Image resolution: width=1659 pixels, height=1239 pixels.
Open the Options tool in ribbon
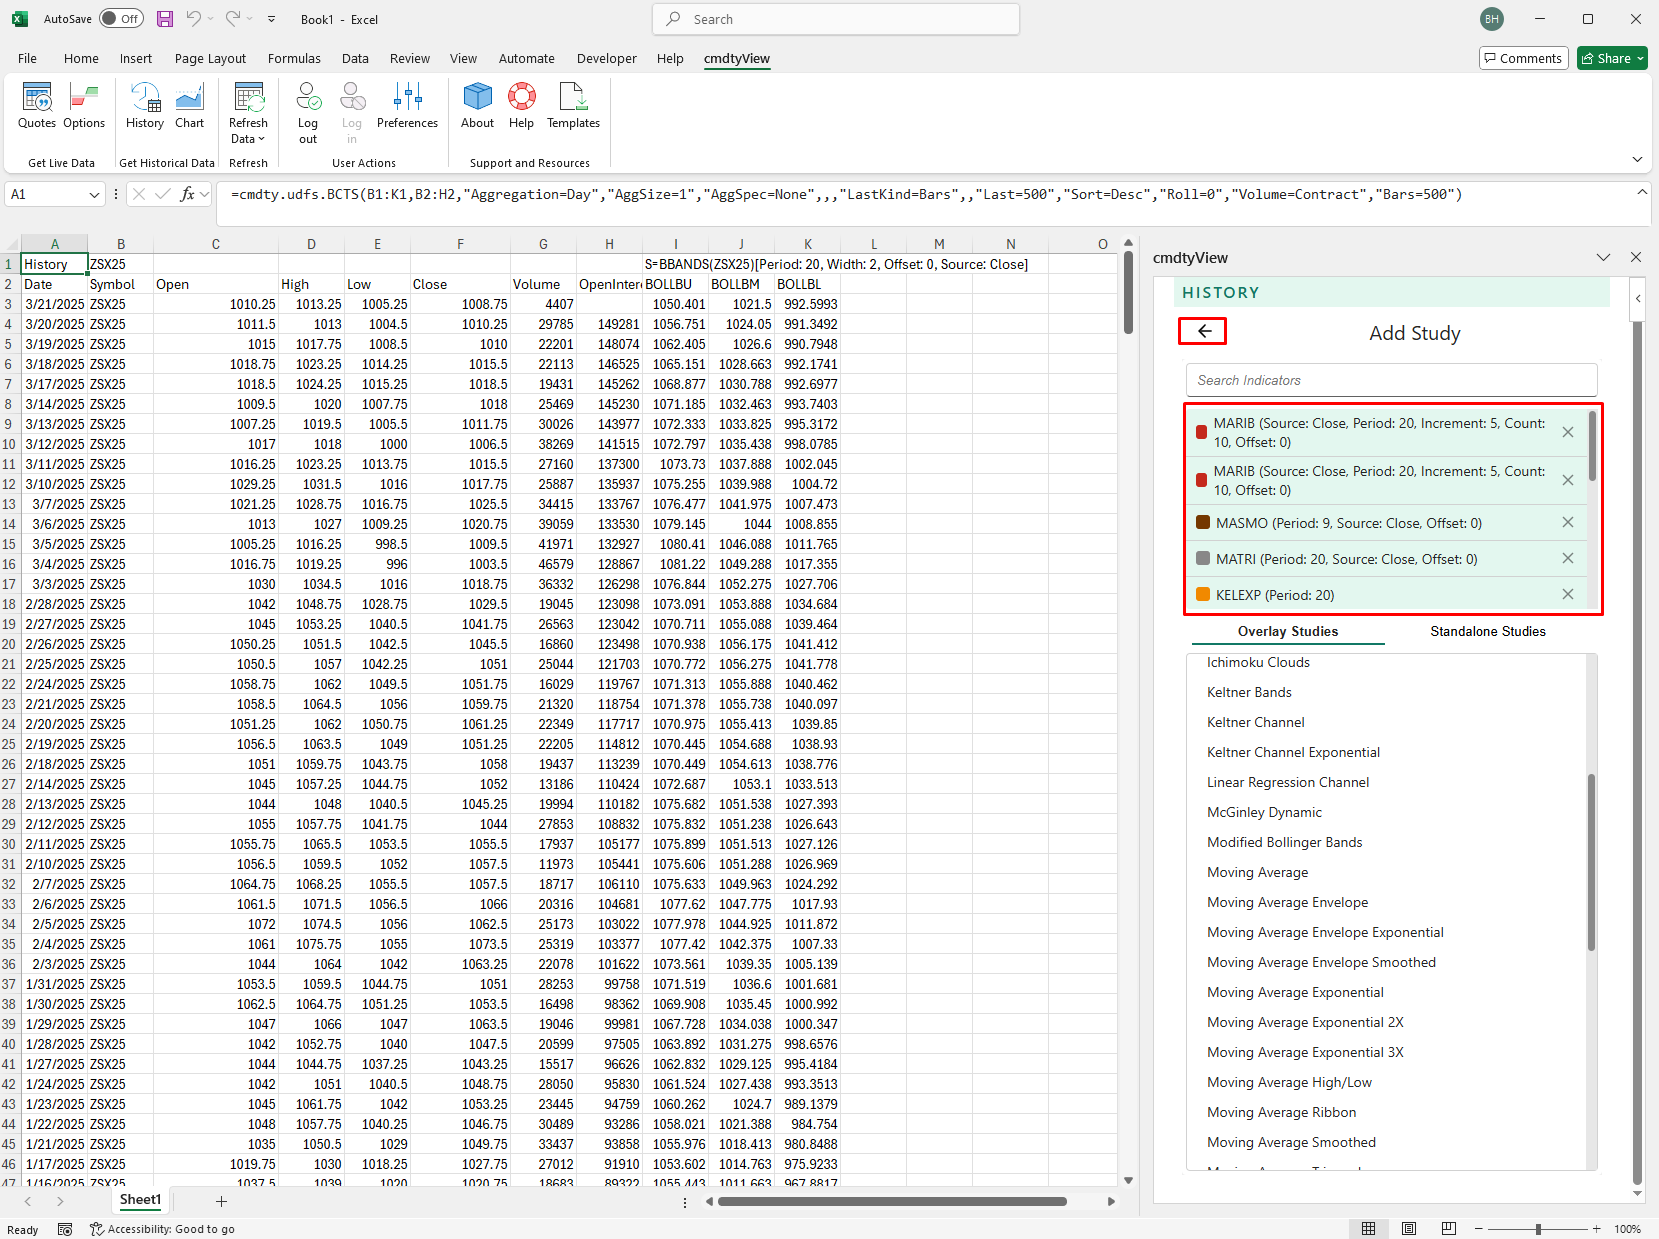click(x=84, y=106)
